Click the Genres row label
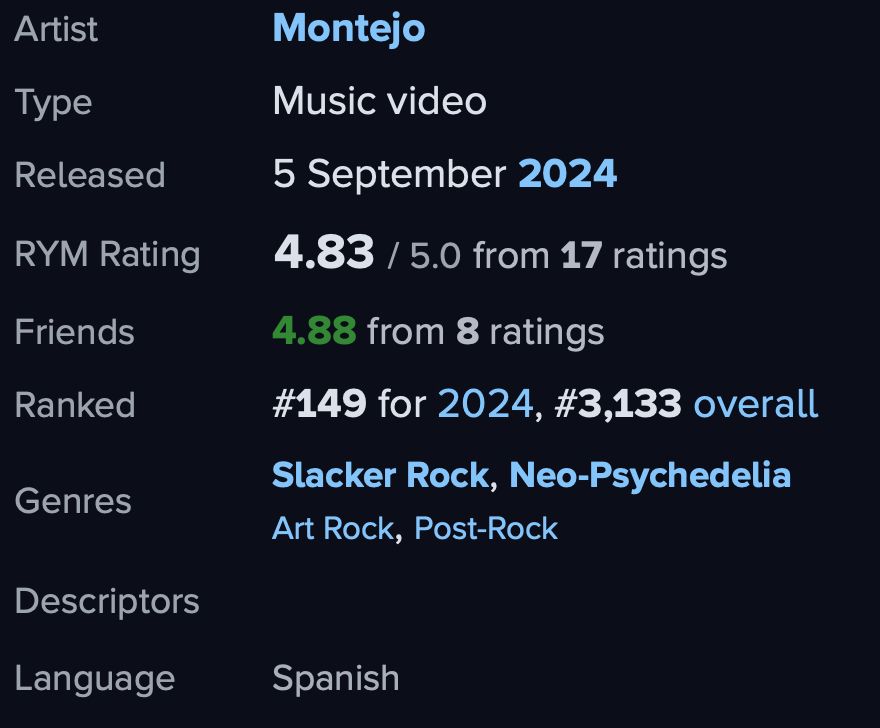This screenshot has height=728, width=880. coord(73,501)
